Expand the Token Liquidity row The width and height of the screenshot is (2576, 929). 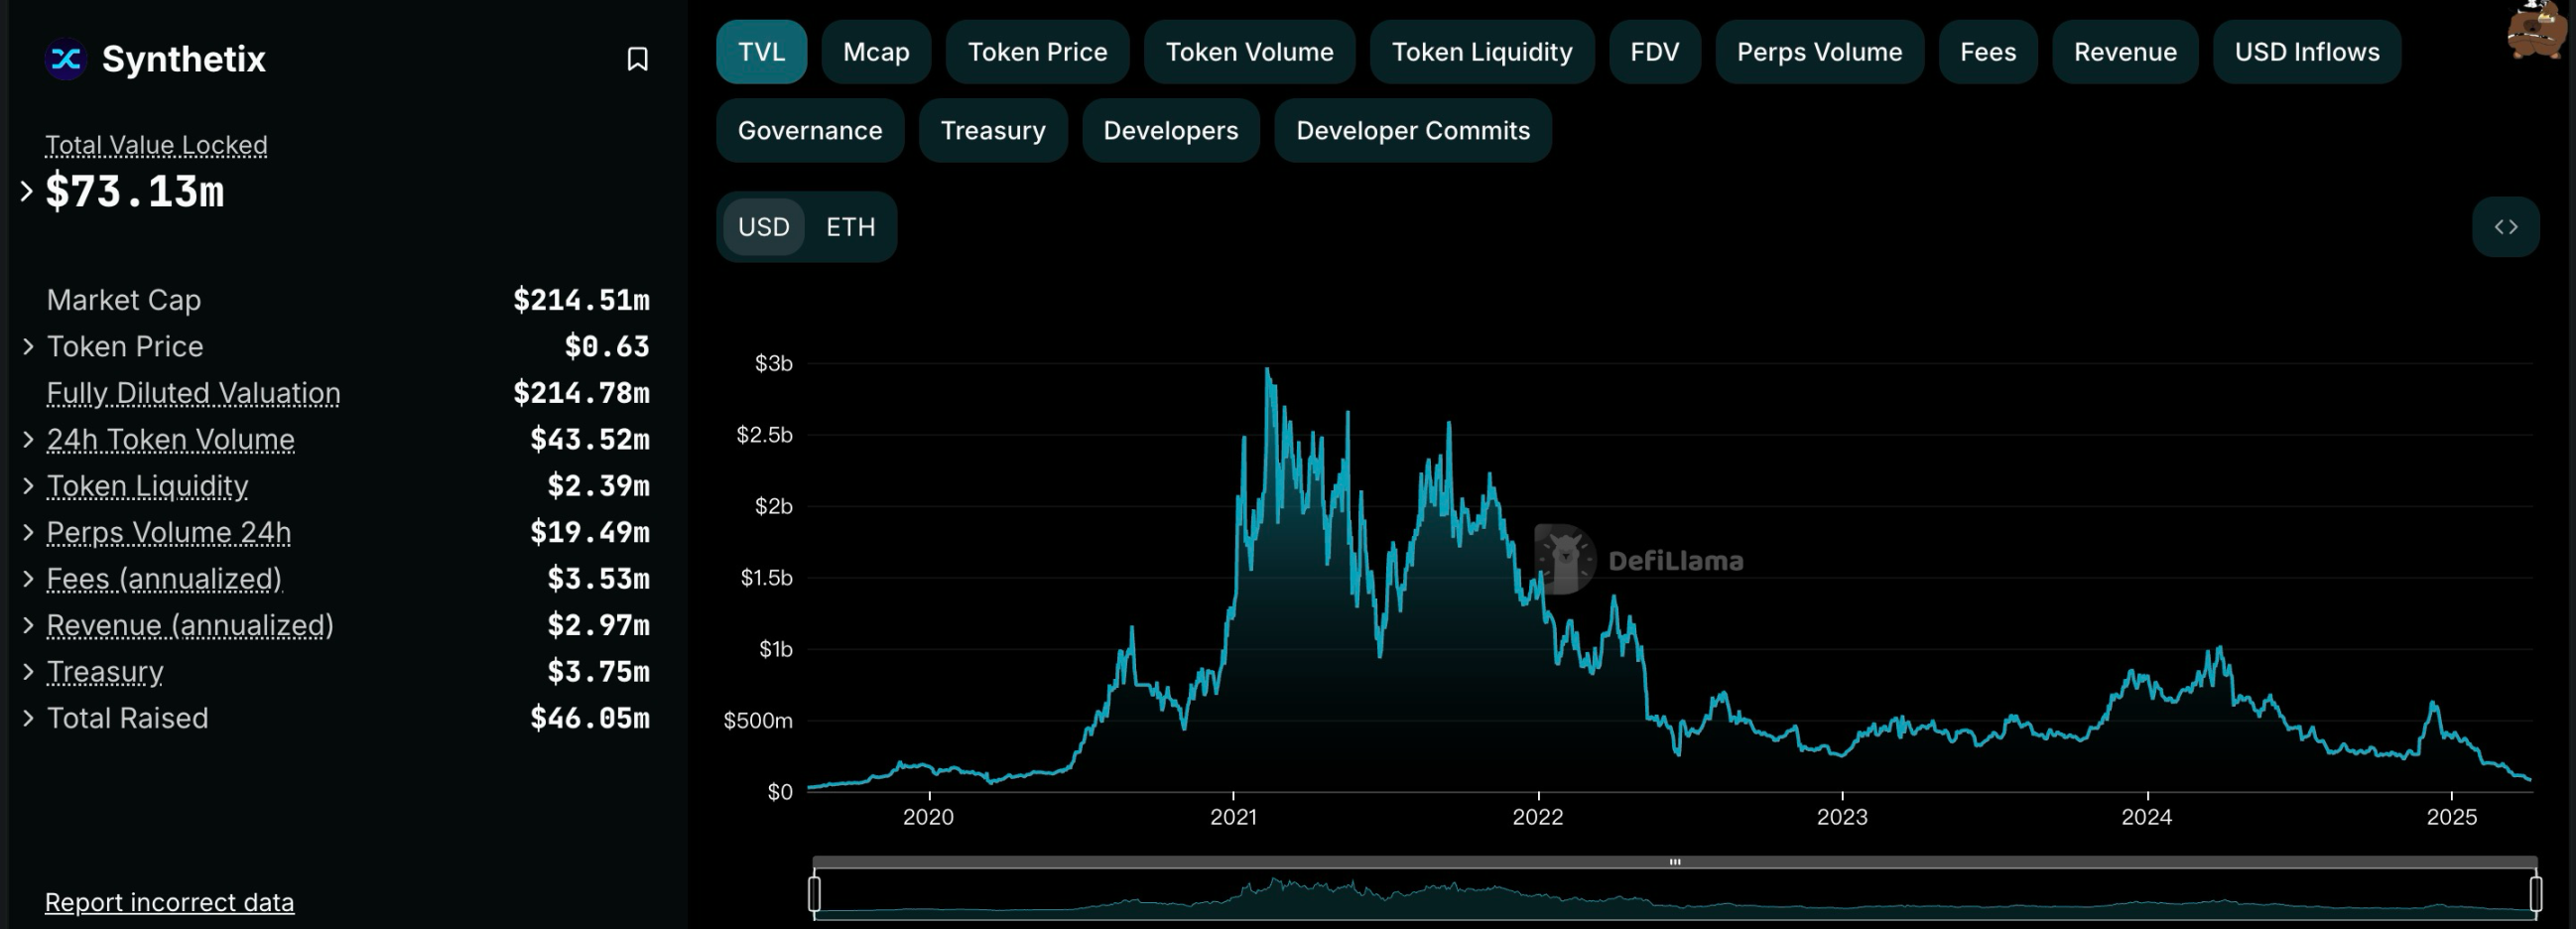(x=28, y=486)
